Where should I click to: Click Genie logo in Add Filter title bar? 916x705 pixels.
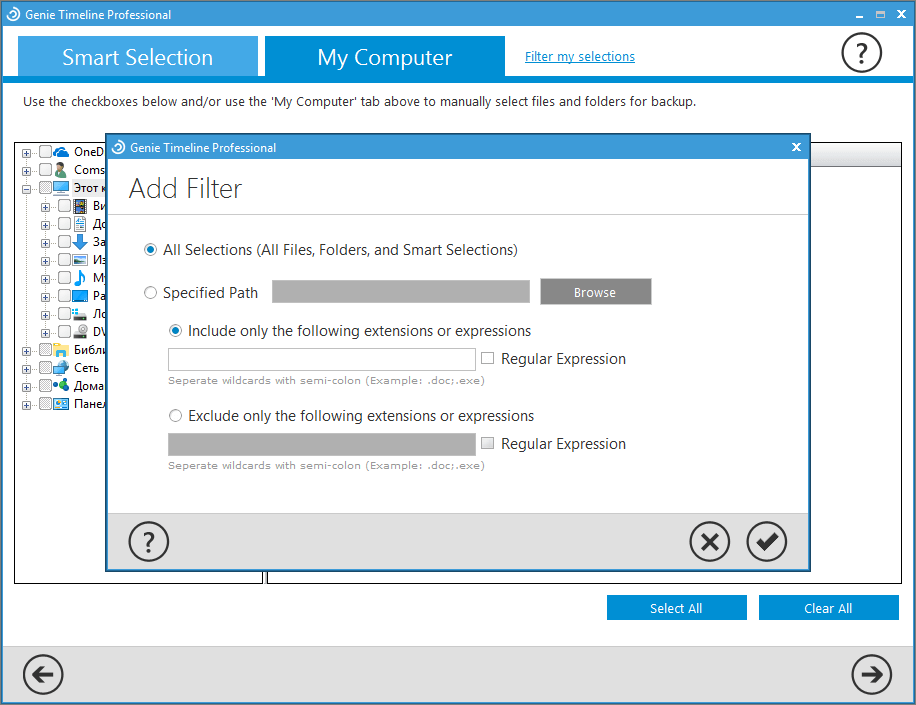pos(119,147)
